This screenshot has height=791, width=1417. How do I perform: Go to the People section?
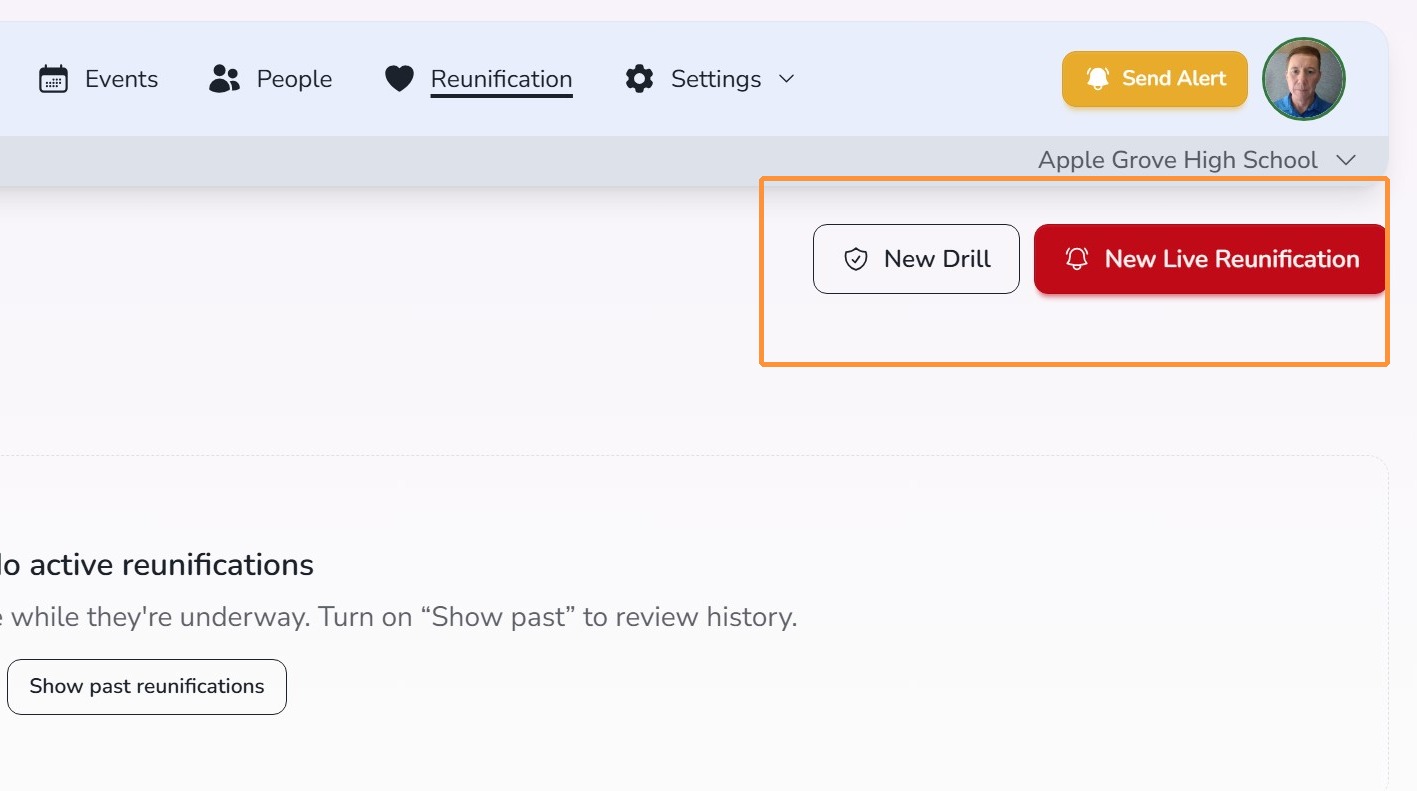point(270,79)
